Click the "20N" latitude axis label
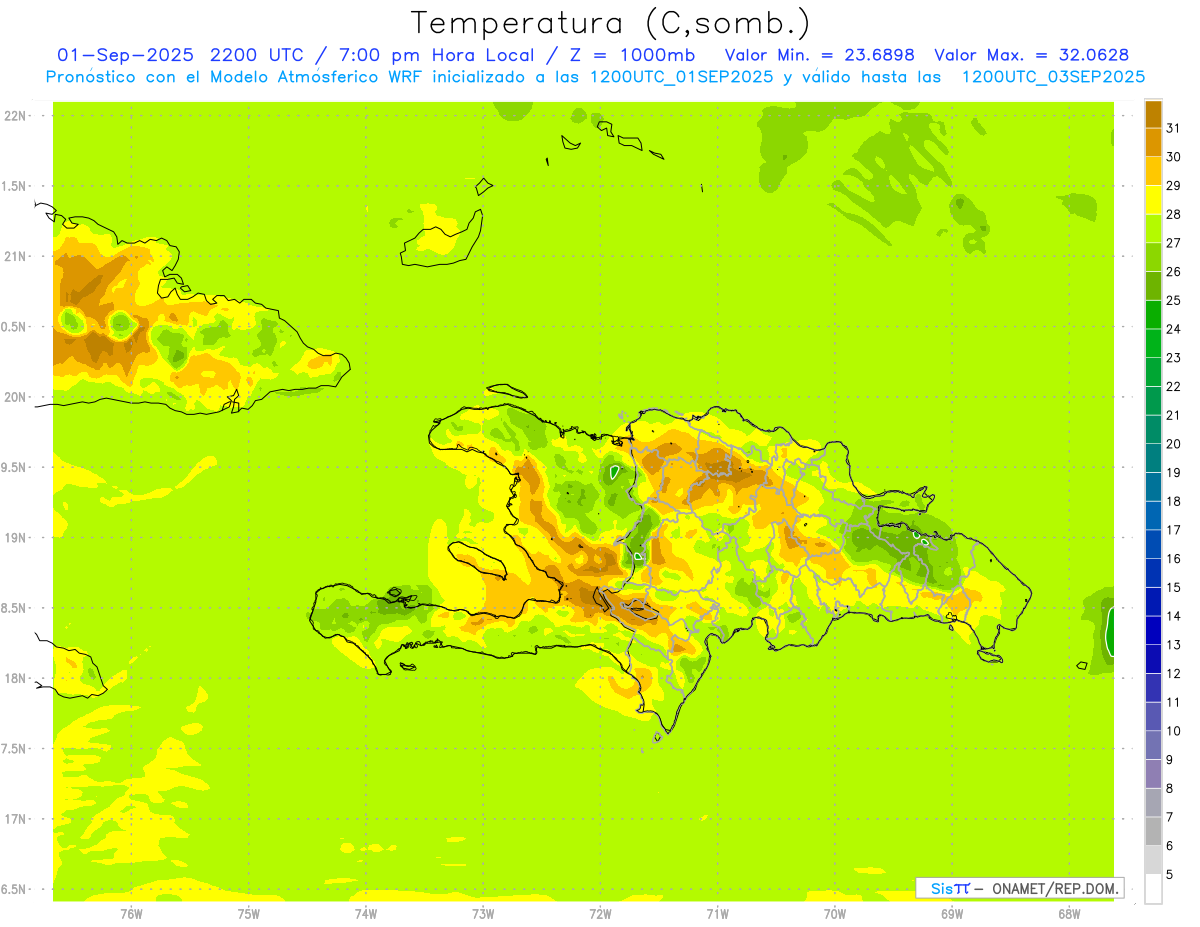The image size is (1200, 927). tap(15, 397)
